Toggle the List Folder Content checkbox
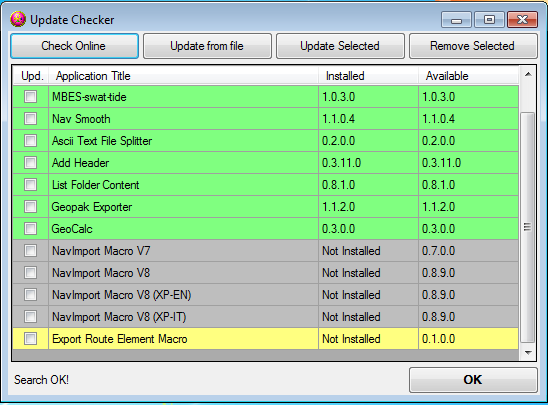Viewport: 548px width, 405px height. click(30, 185)
